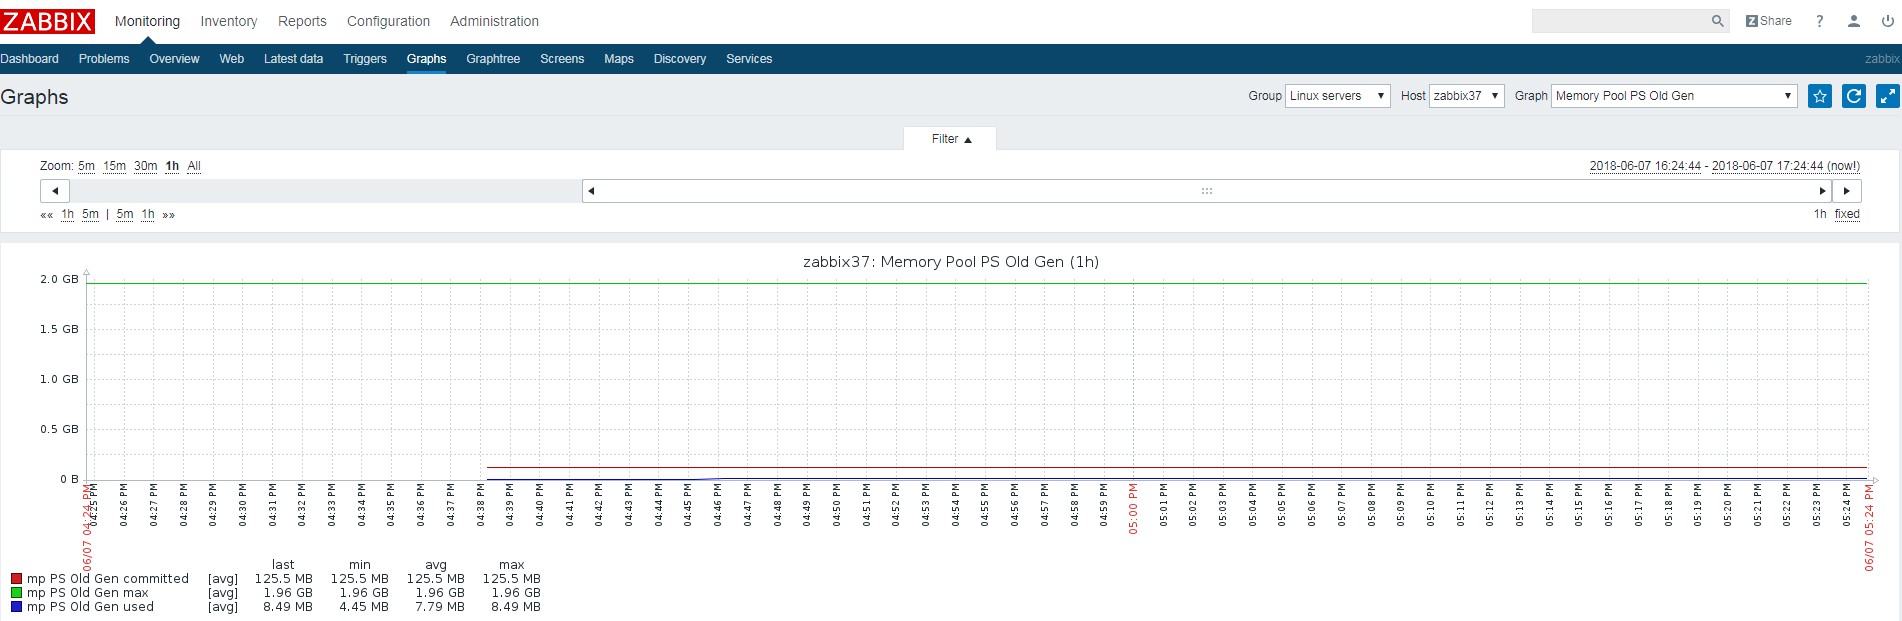
Task: Add graph to favourites star icon
Action: (1820, 96)
